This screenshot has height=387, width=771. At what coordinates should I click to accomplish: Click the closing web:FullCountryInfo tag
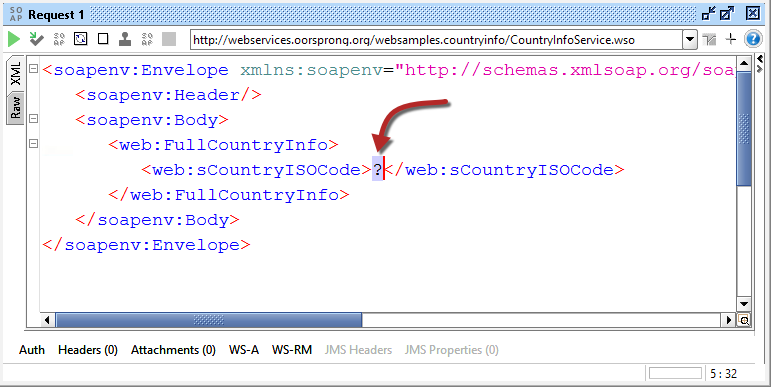[x=229, y=195]
